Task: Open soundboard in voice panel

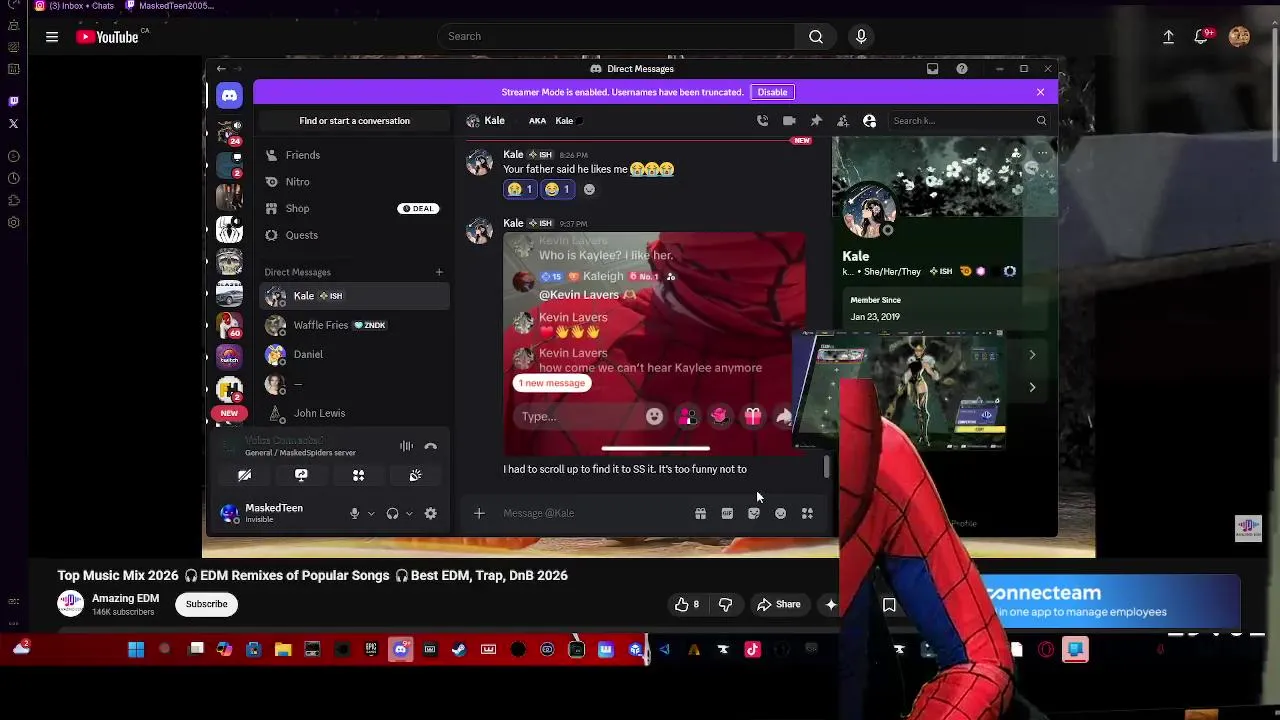Action: (x=415, y=475)
